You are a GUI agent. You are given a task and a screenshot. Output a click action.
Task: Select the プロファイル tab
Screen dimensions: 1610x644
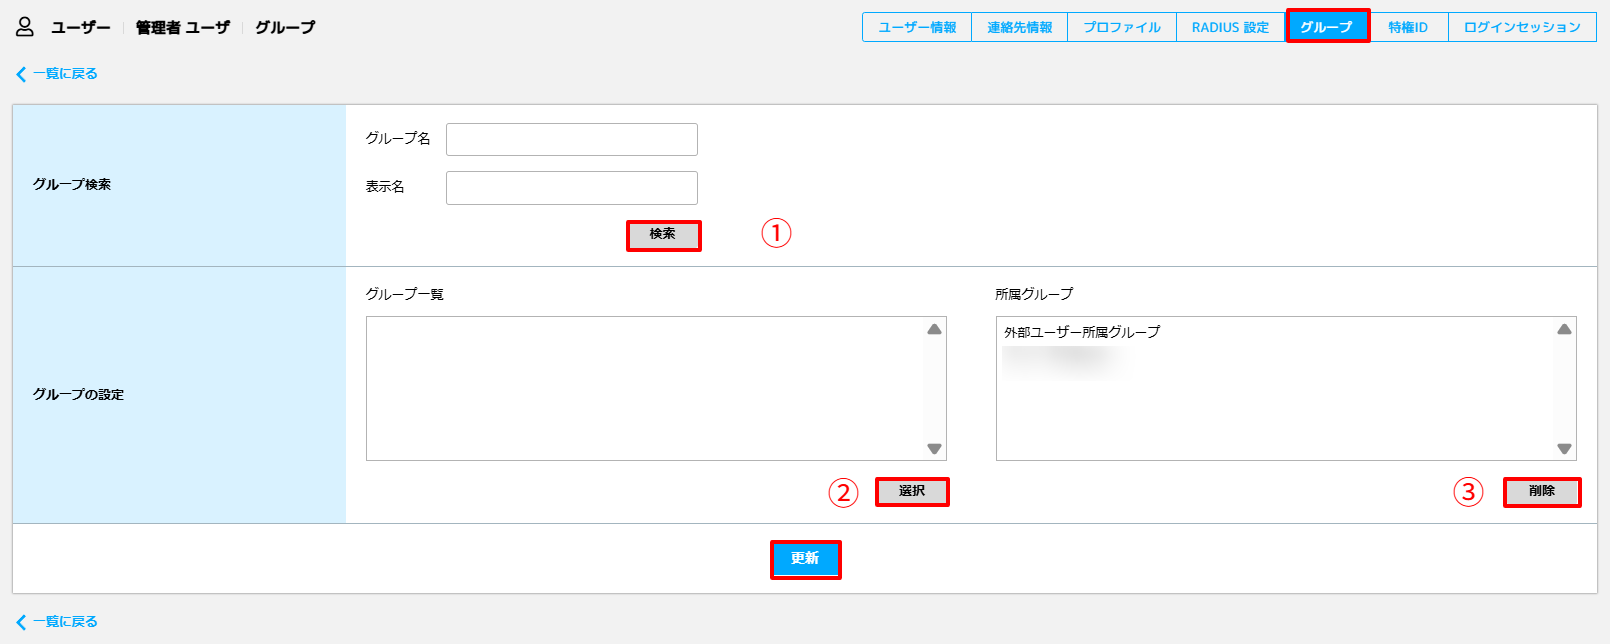(1122, 27)
